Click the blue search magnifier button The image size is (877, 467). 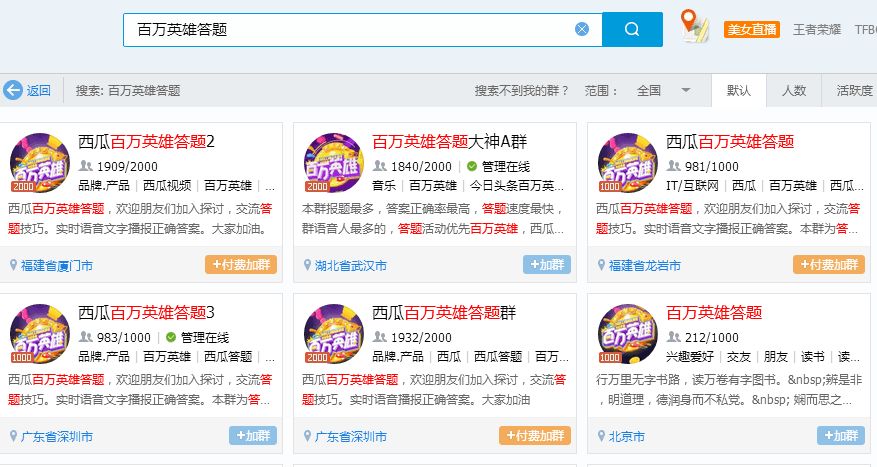click(632, 29)
